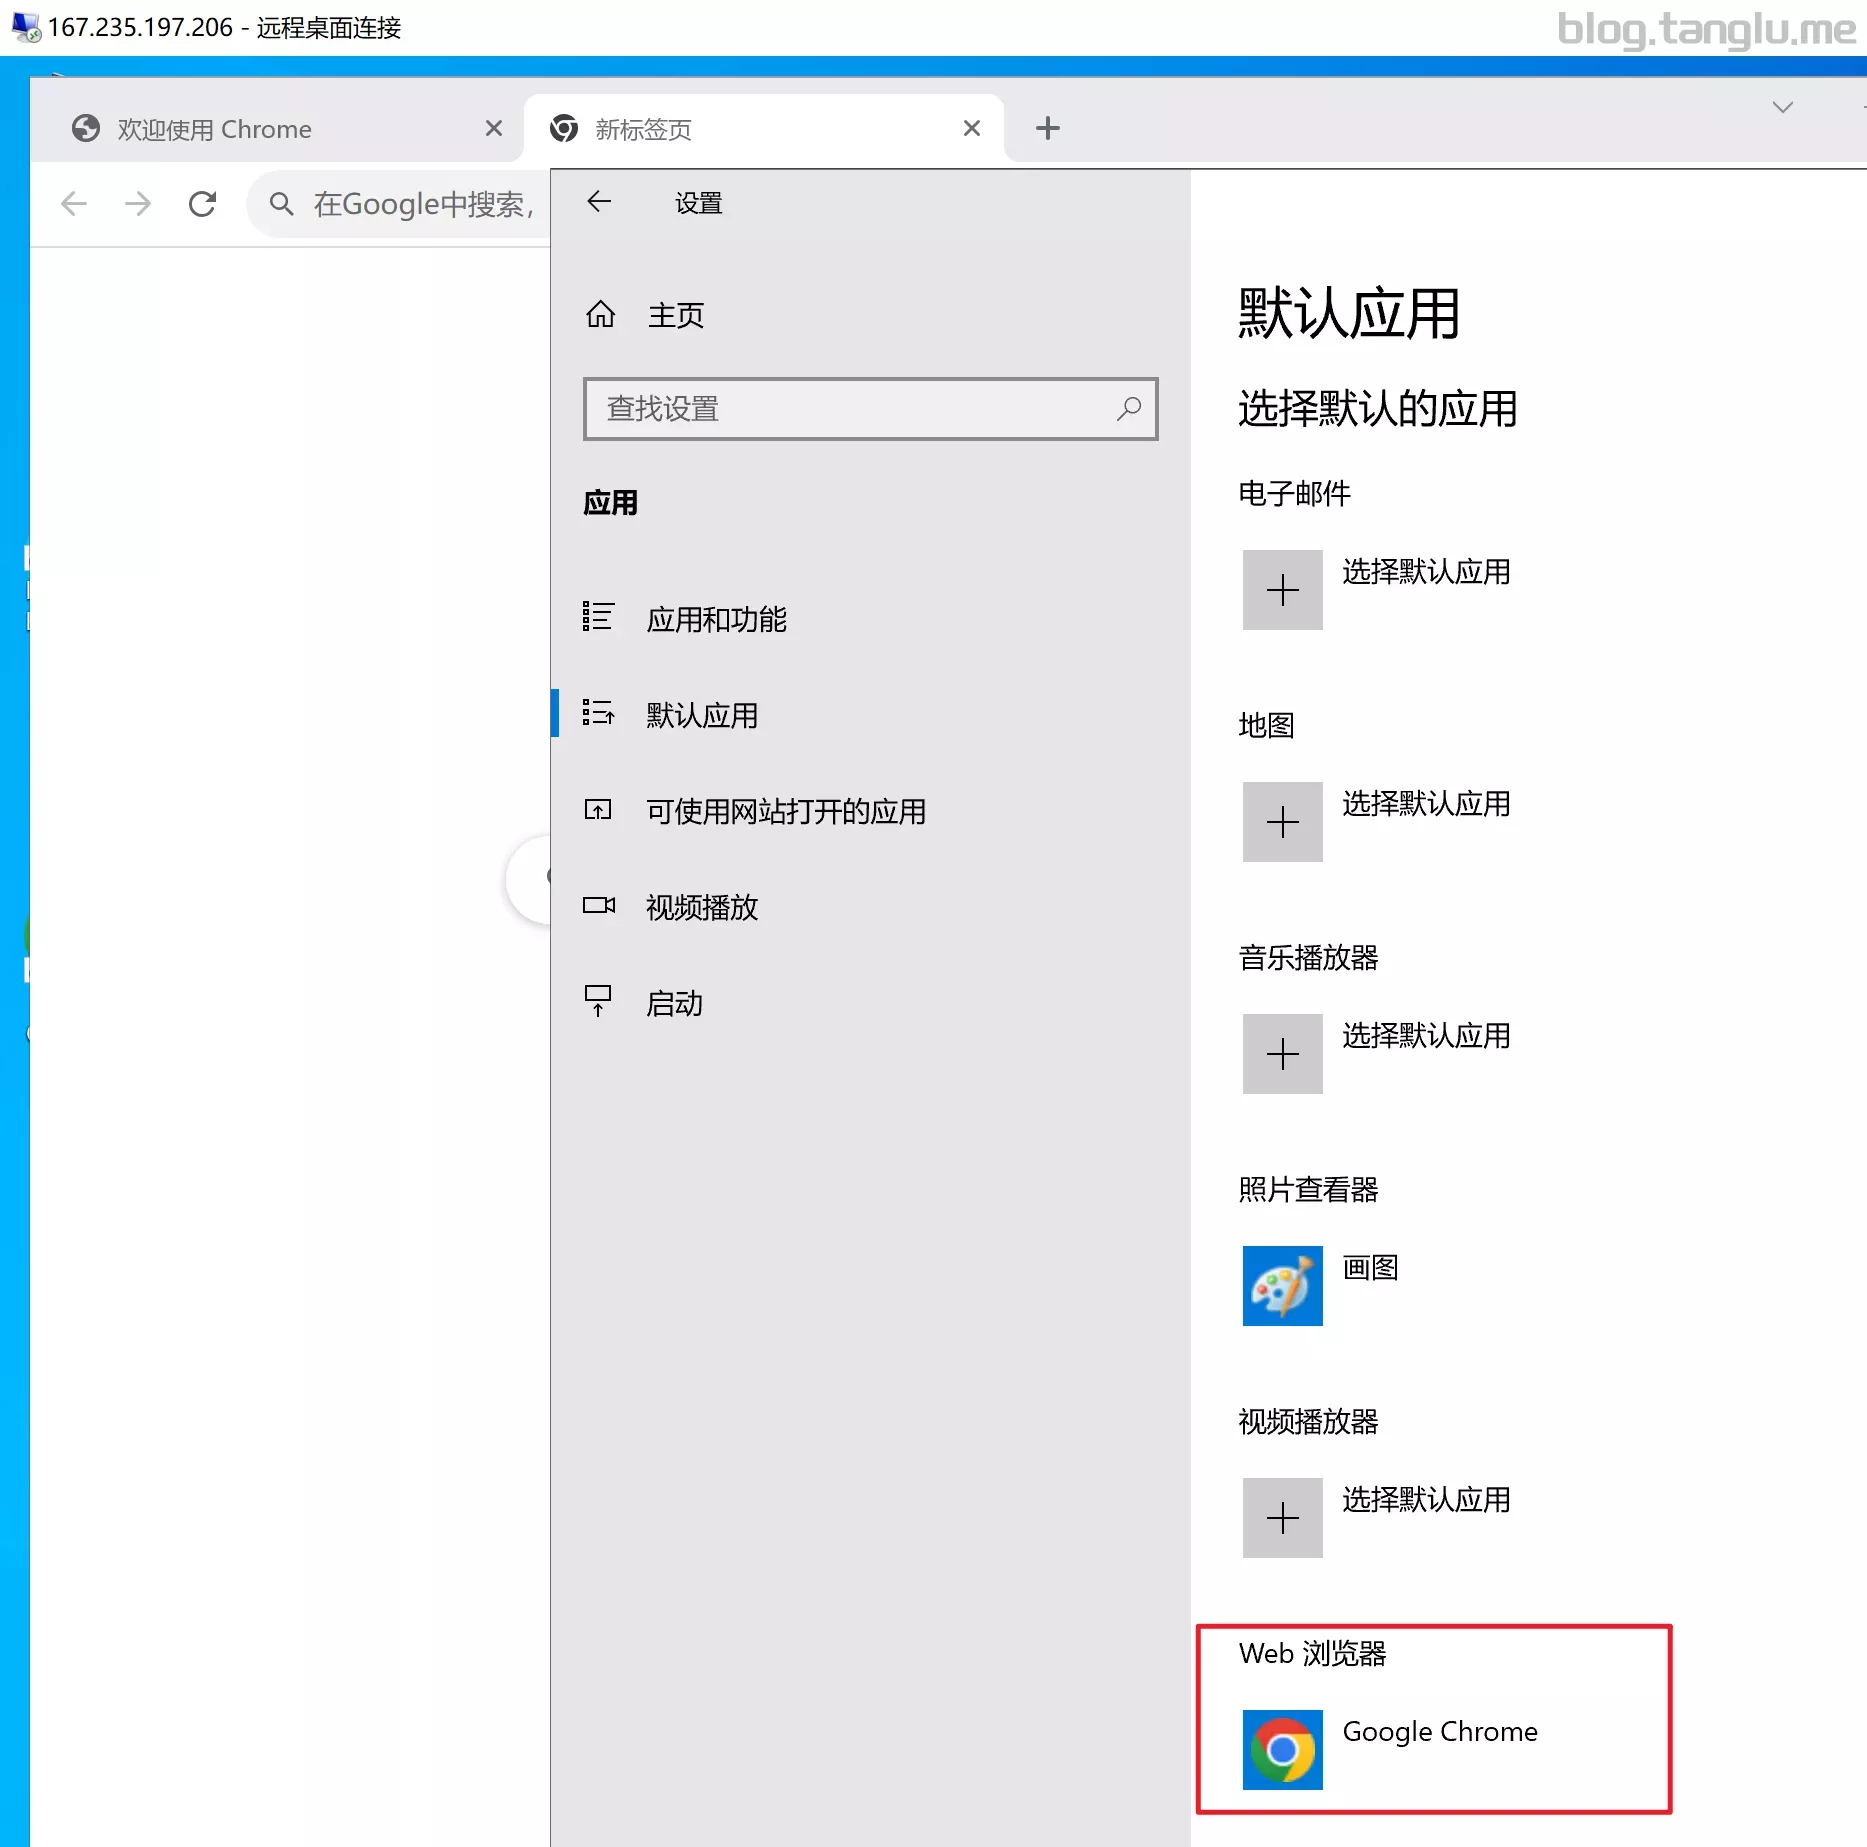
Task: Click the magnifier icon in the settings search box
Action: (x=1128, y=409)
